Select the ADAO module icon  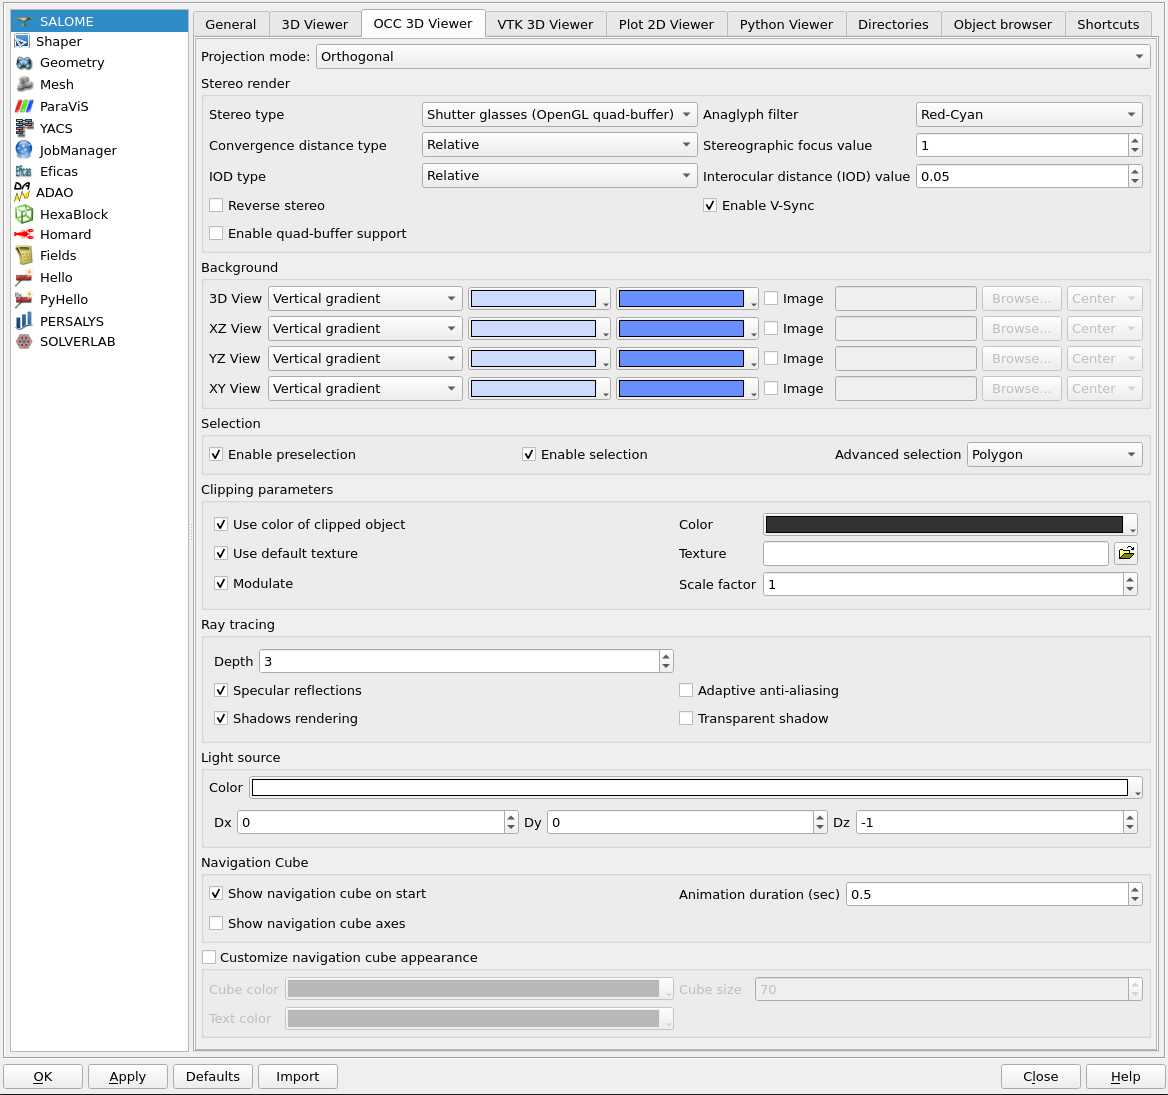coord(22,192)
